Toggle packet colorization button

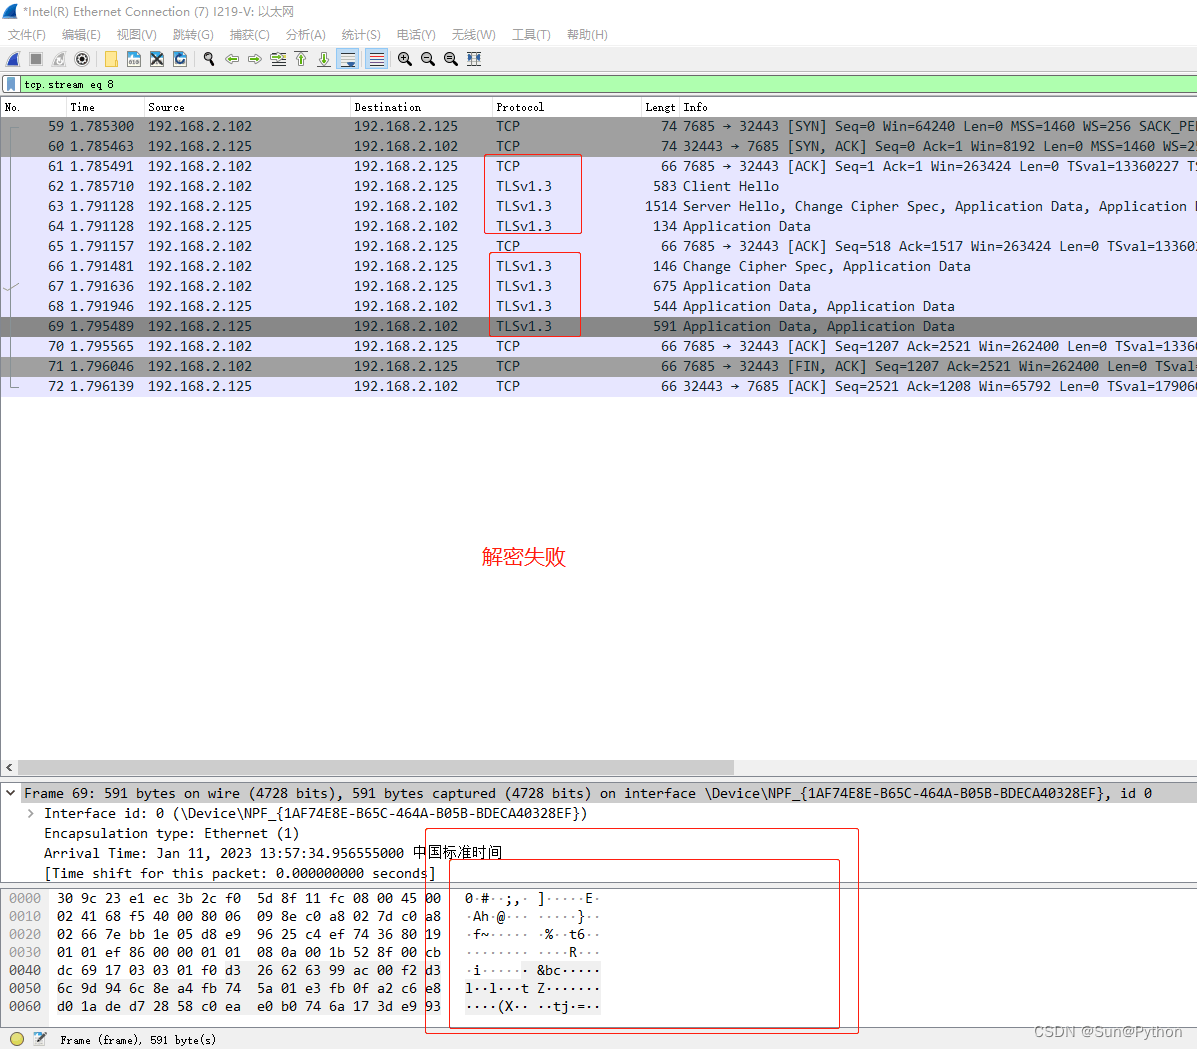point(376,59)
